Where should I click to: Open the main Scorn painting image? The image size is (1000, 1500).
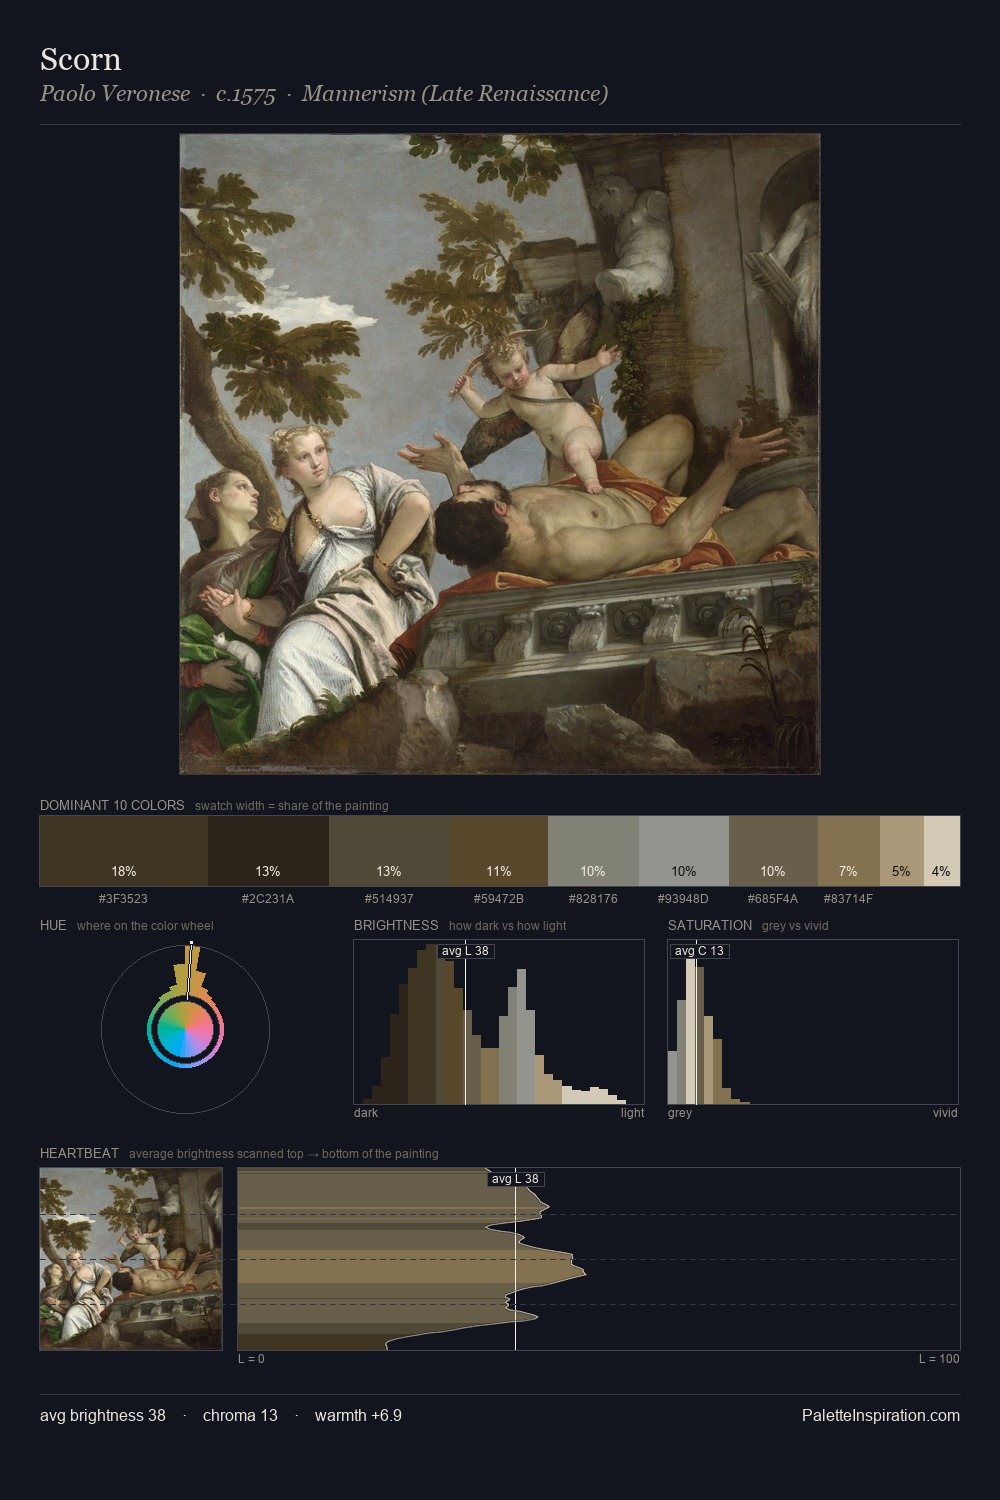pyautogui.click(x=500, y=454)
